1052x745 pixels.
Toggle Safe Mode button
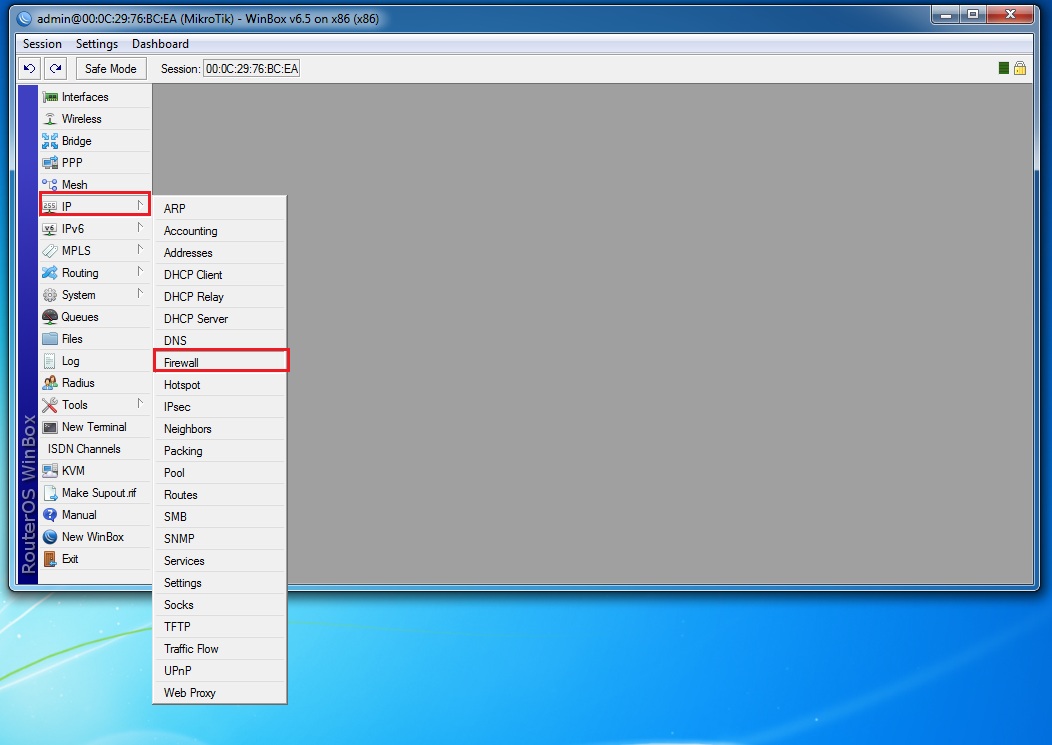(x=111, y=68)
